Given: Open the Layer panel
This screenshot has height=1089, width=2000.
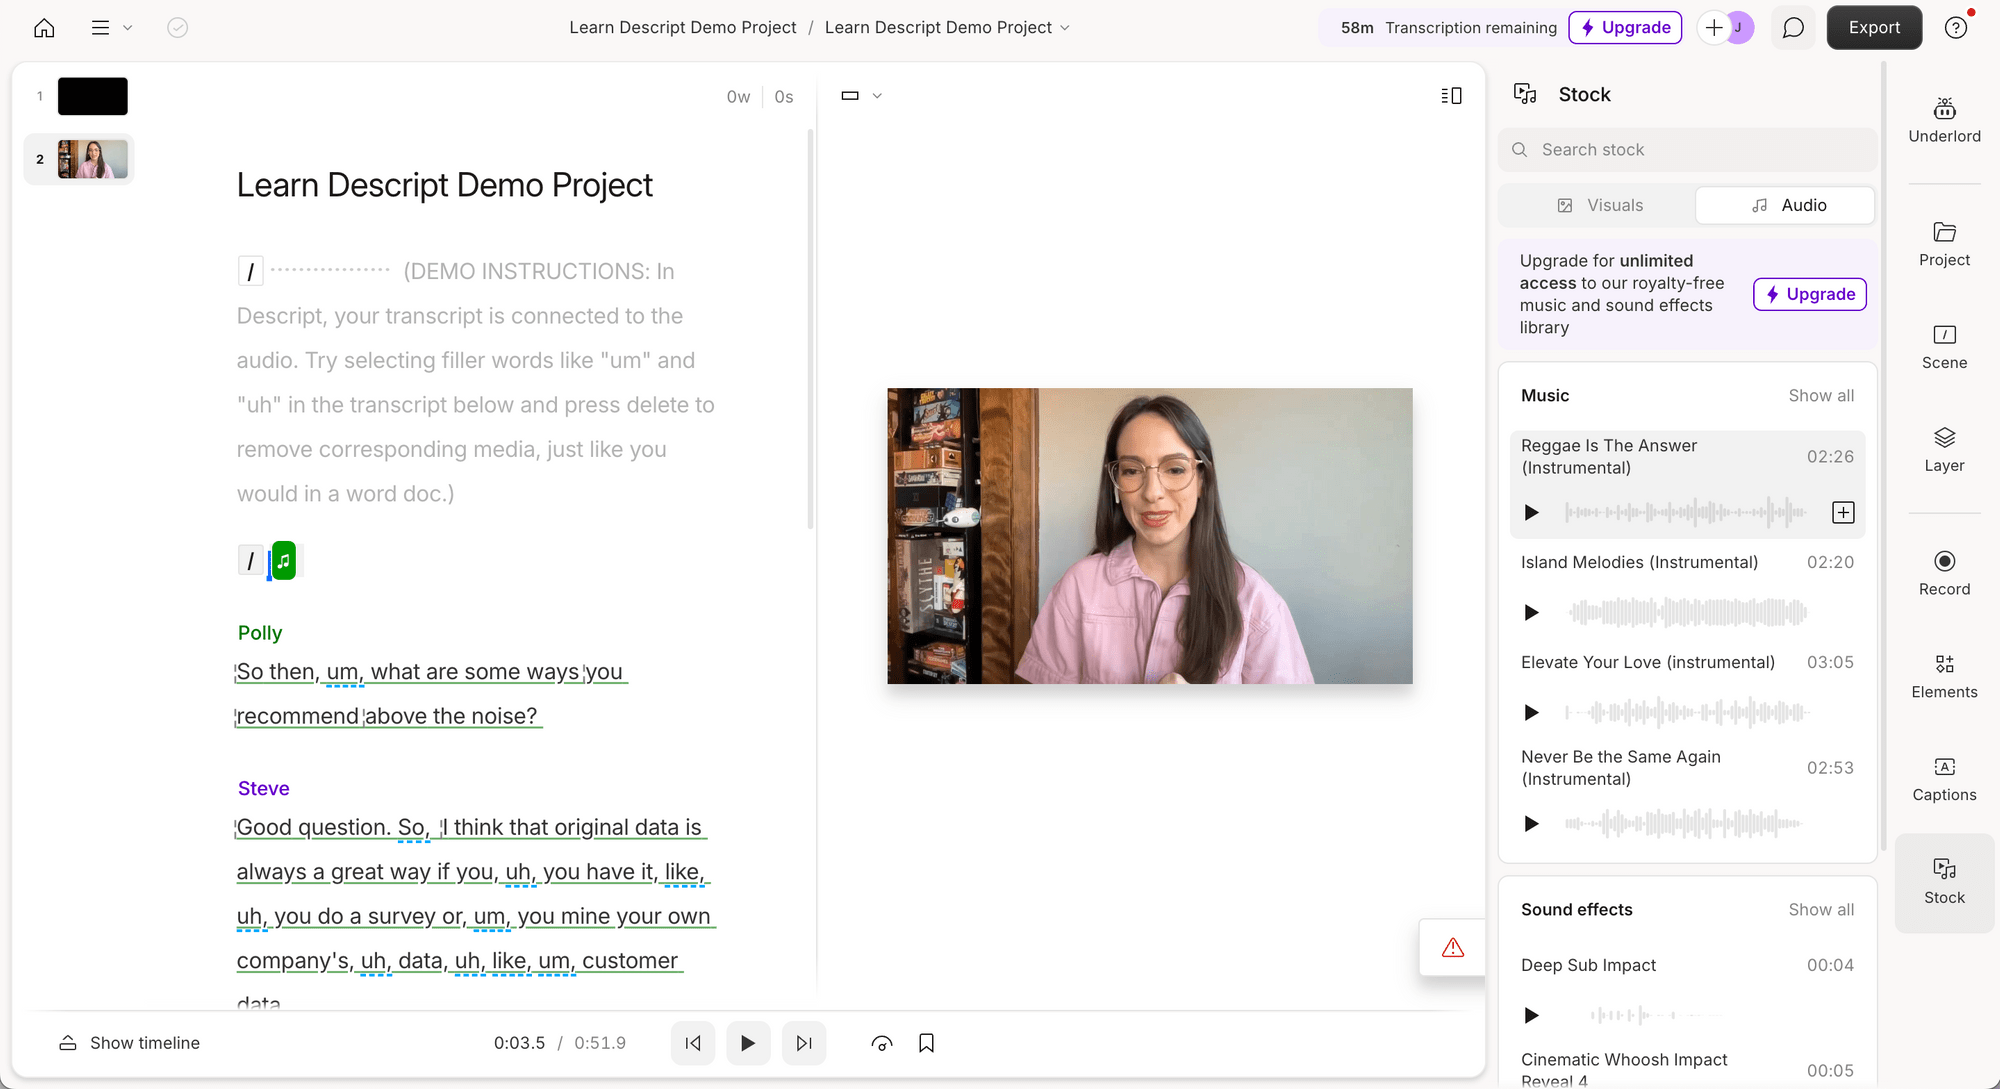Looking at the screenshot, I should (1944, 451).
